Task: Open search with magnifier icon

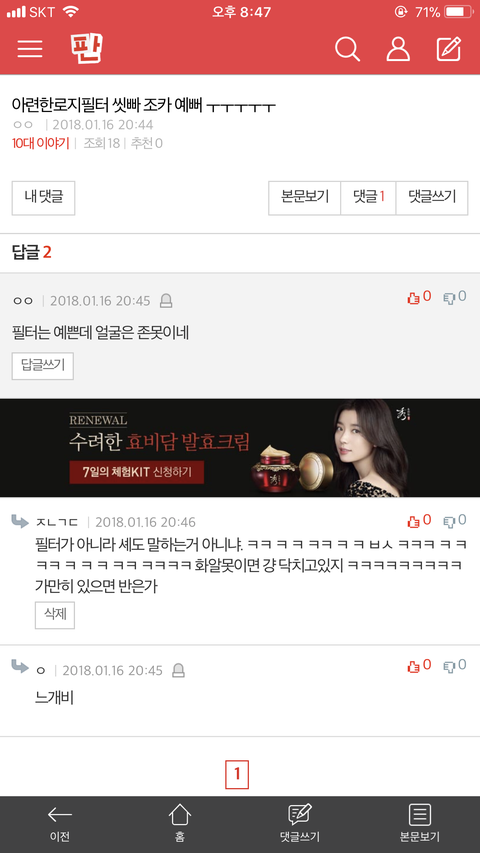Action: coord(347,49)
